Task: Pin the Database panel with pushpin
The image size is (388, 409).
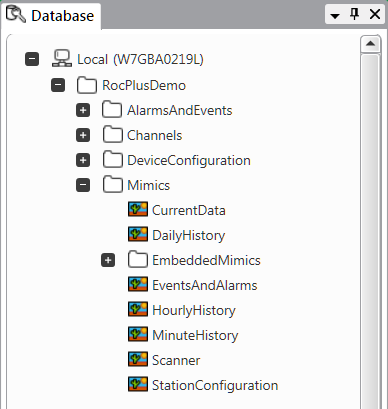Action: (x=354, y=14)
